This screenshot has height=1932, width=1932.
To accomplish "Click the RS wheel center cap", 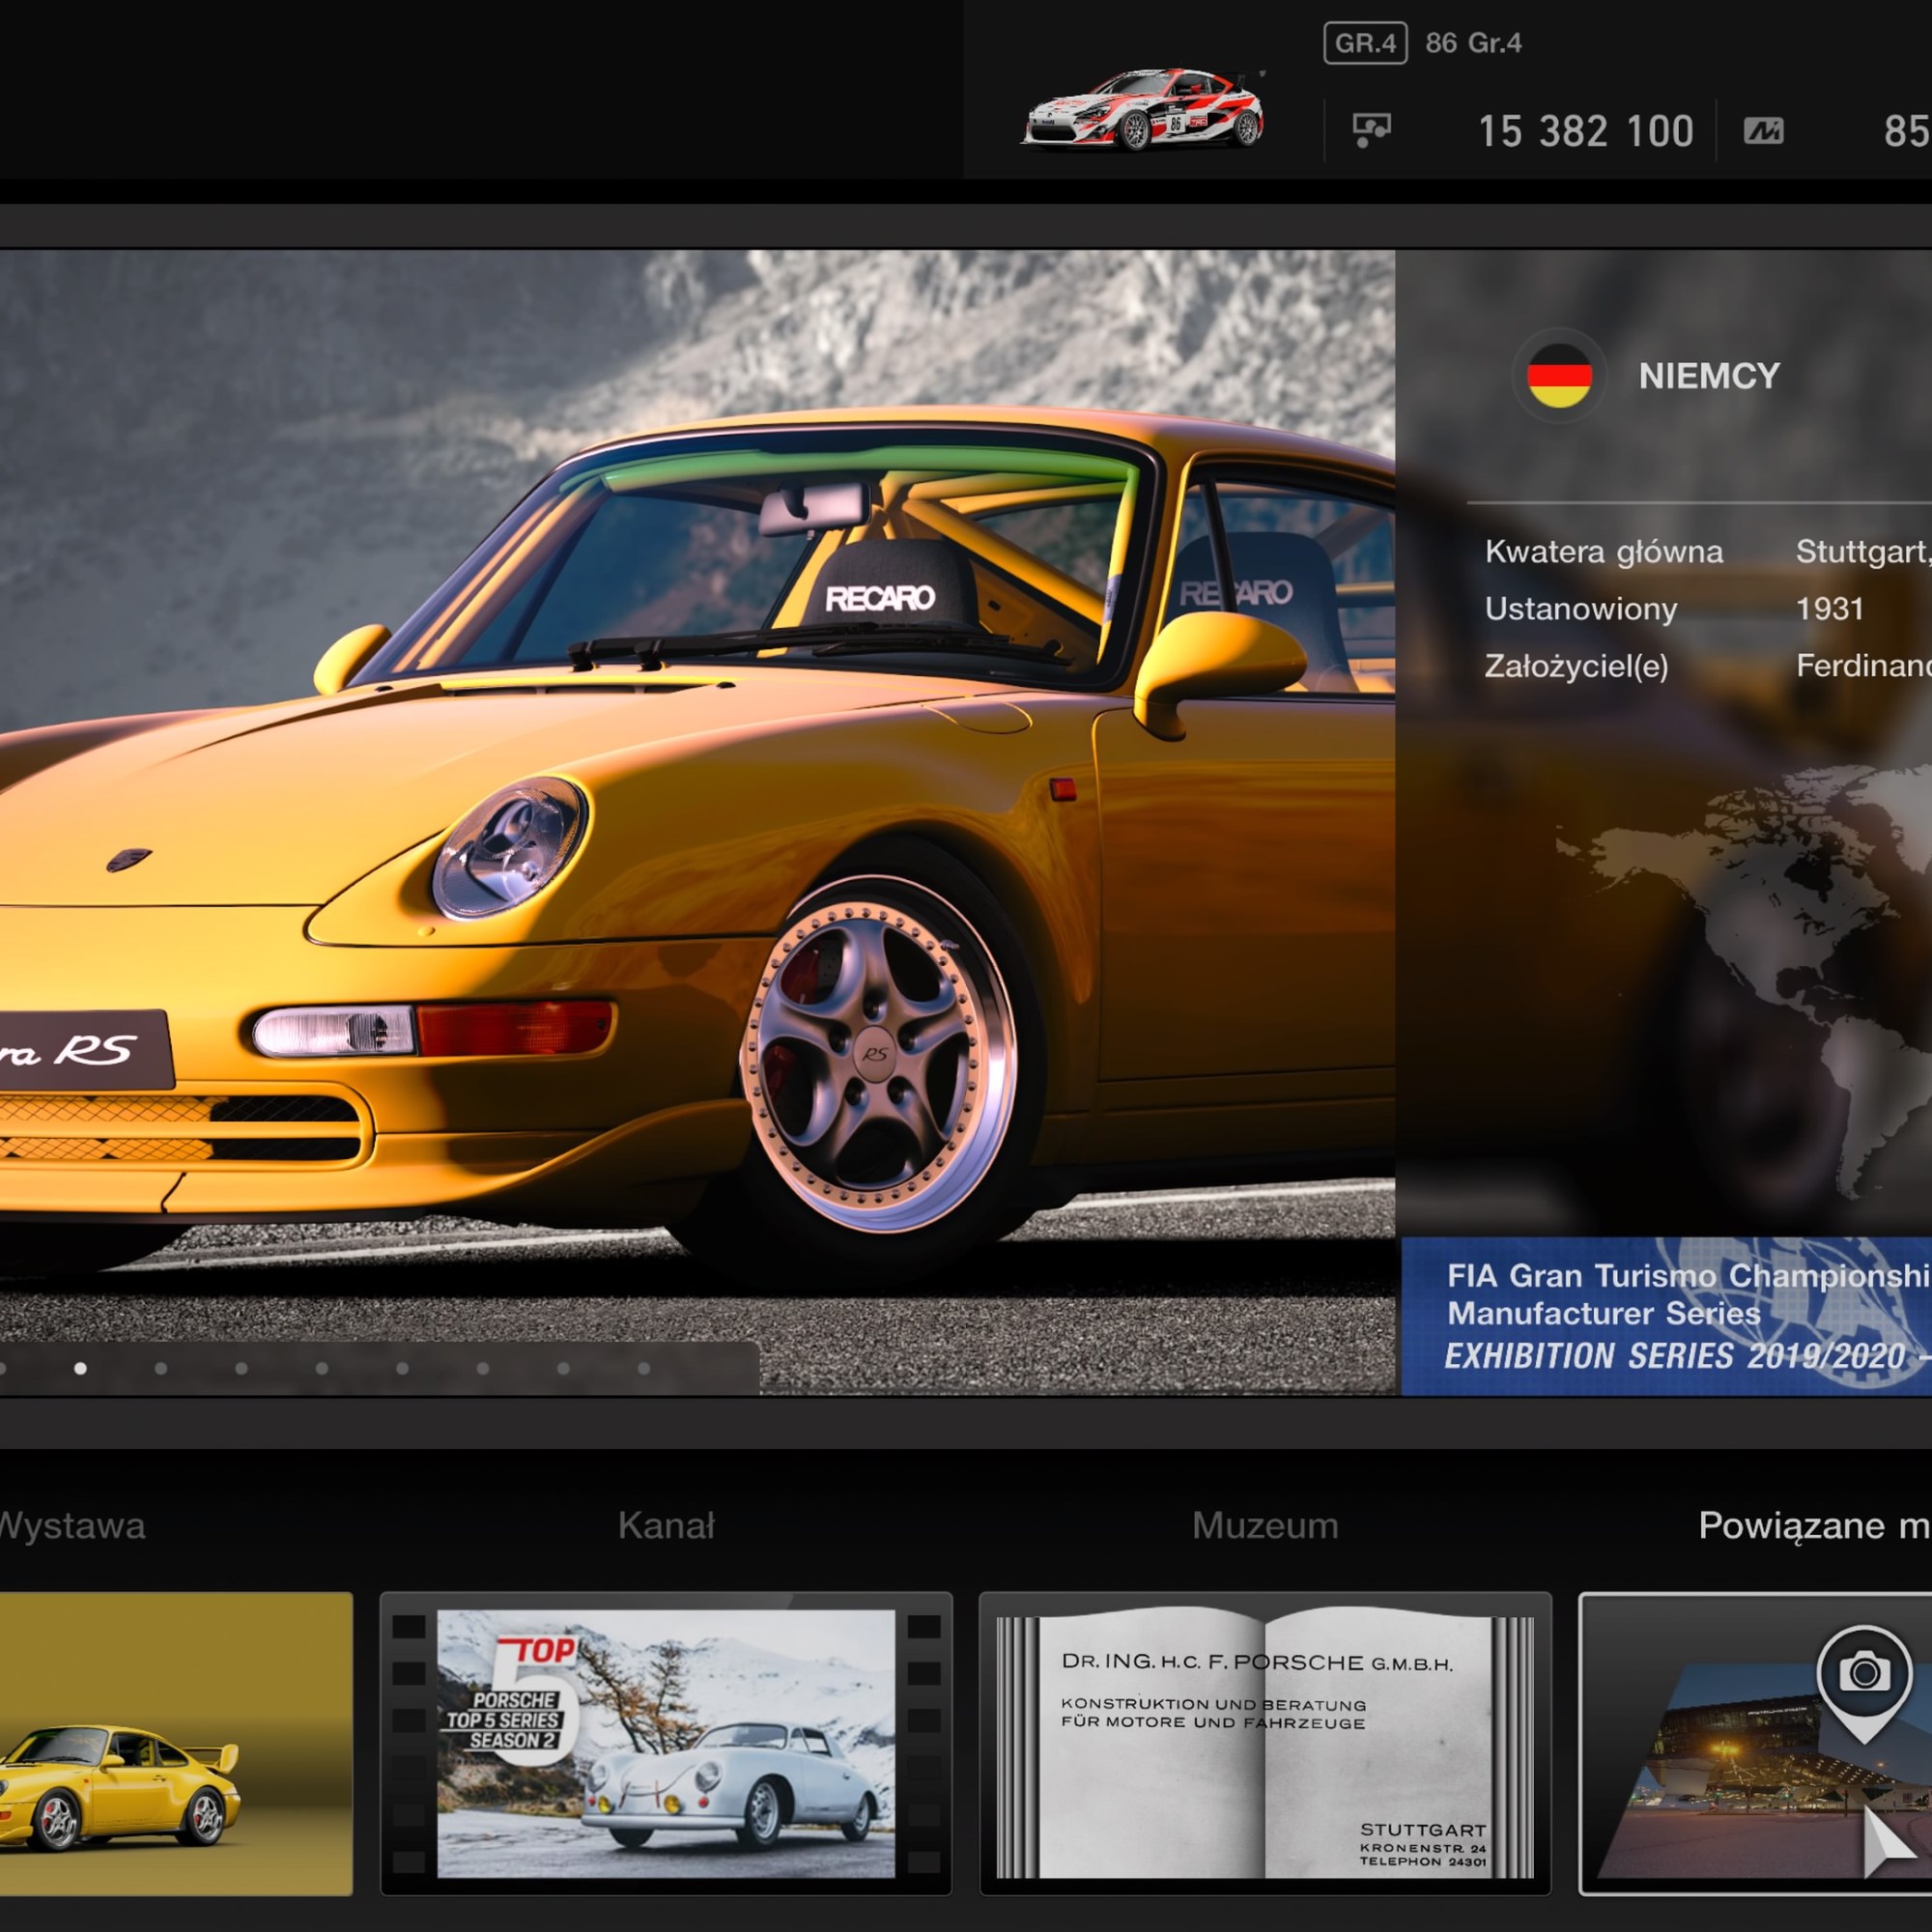I will (874, 1053).
